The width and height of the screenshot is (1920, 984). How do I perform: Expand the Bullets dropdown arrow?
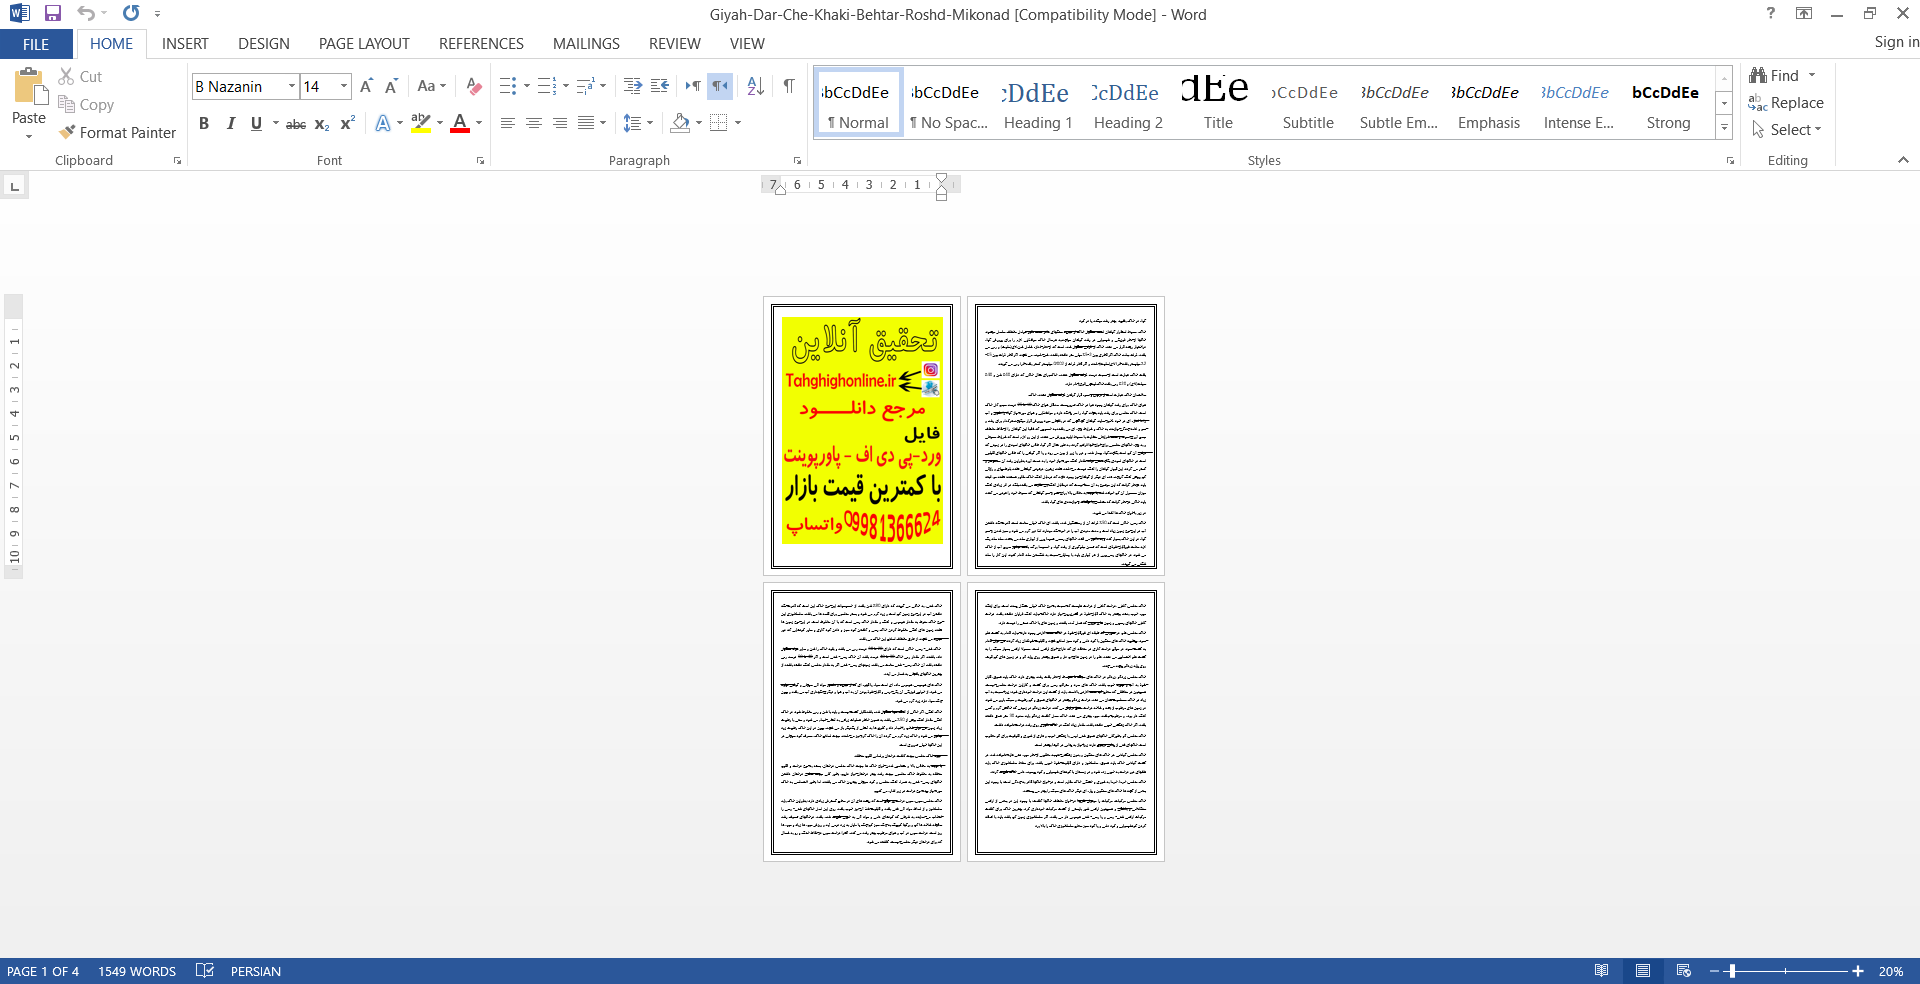(527, 86)
